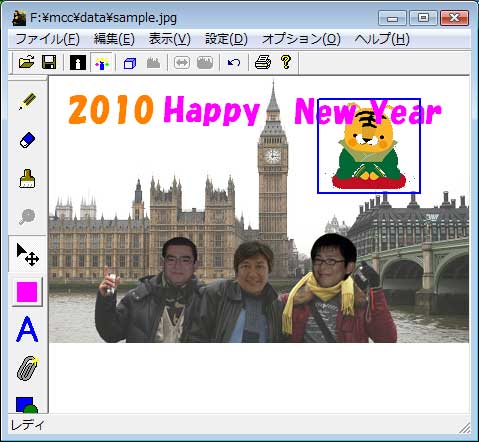Select the blue letter A text tool
This screenshot has height=442, width=479.
coord(27,329)
